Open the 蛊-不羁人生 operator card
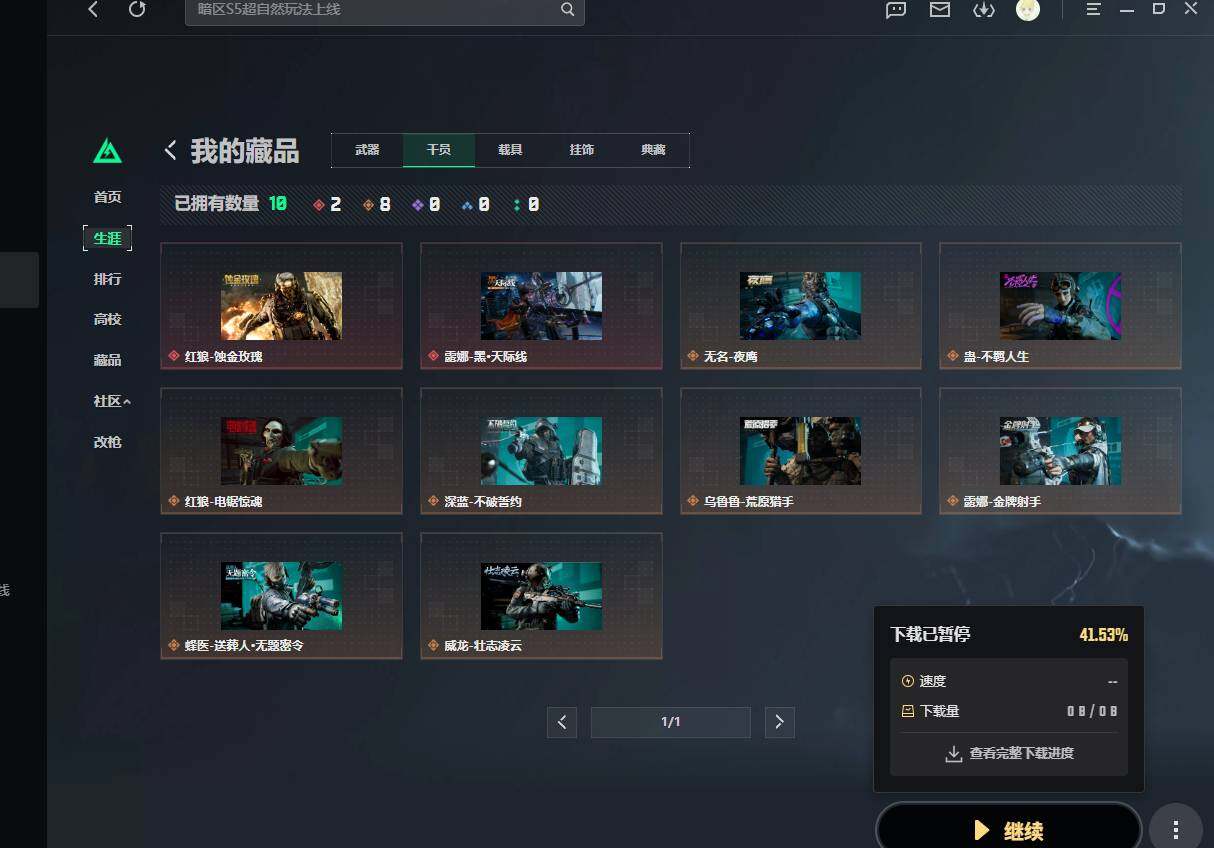This screenshot has width=1214, height=848. [x=1060, y=306]
